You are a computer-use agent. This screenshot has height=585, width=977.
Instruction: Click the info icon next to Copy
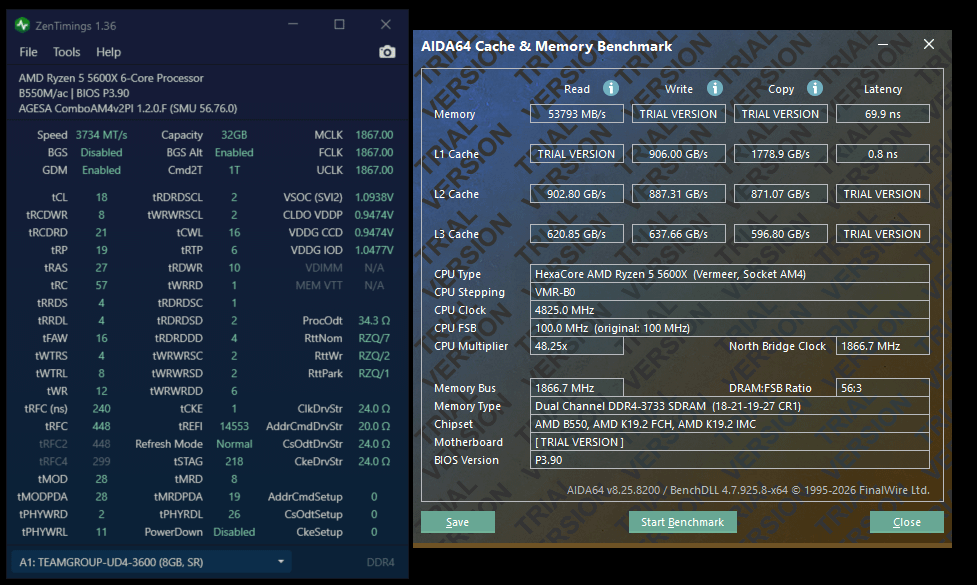815,88
